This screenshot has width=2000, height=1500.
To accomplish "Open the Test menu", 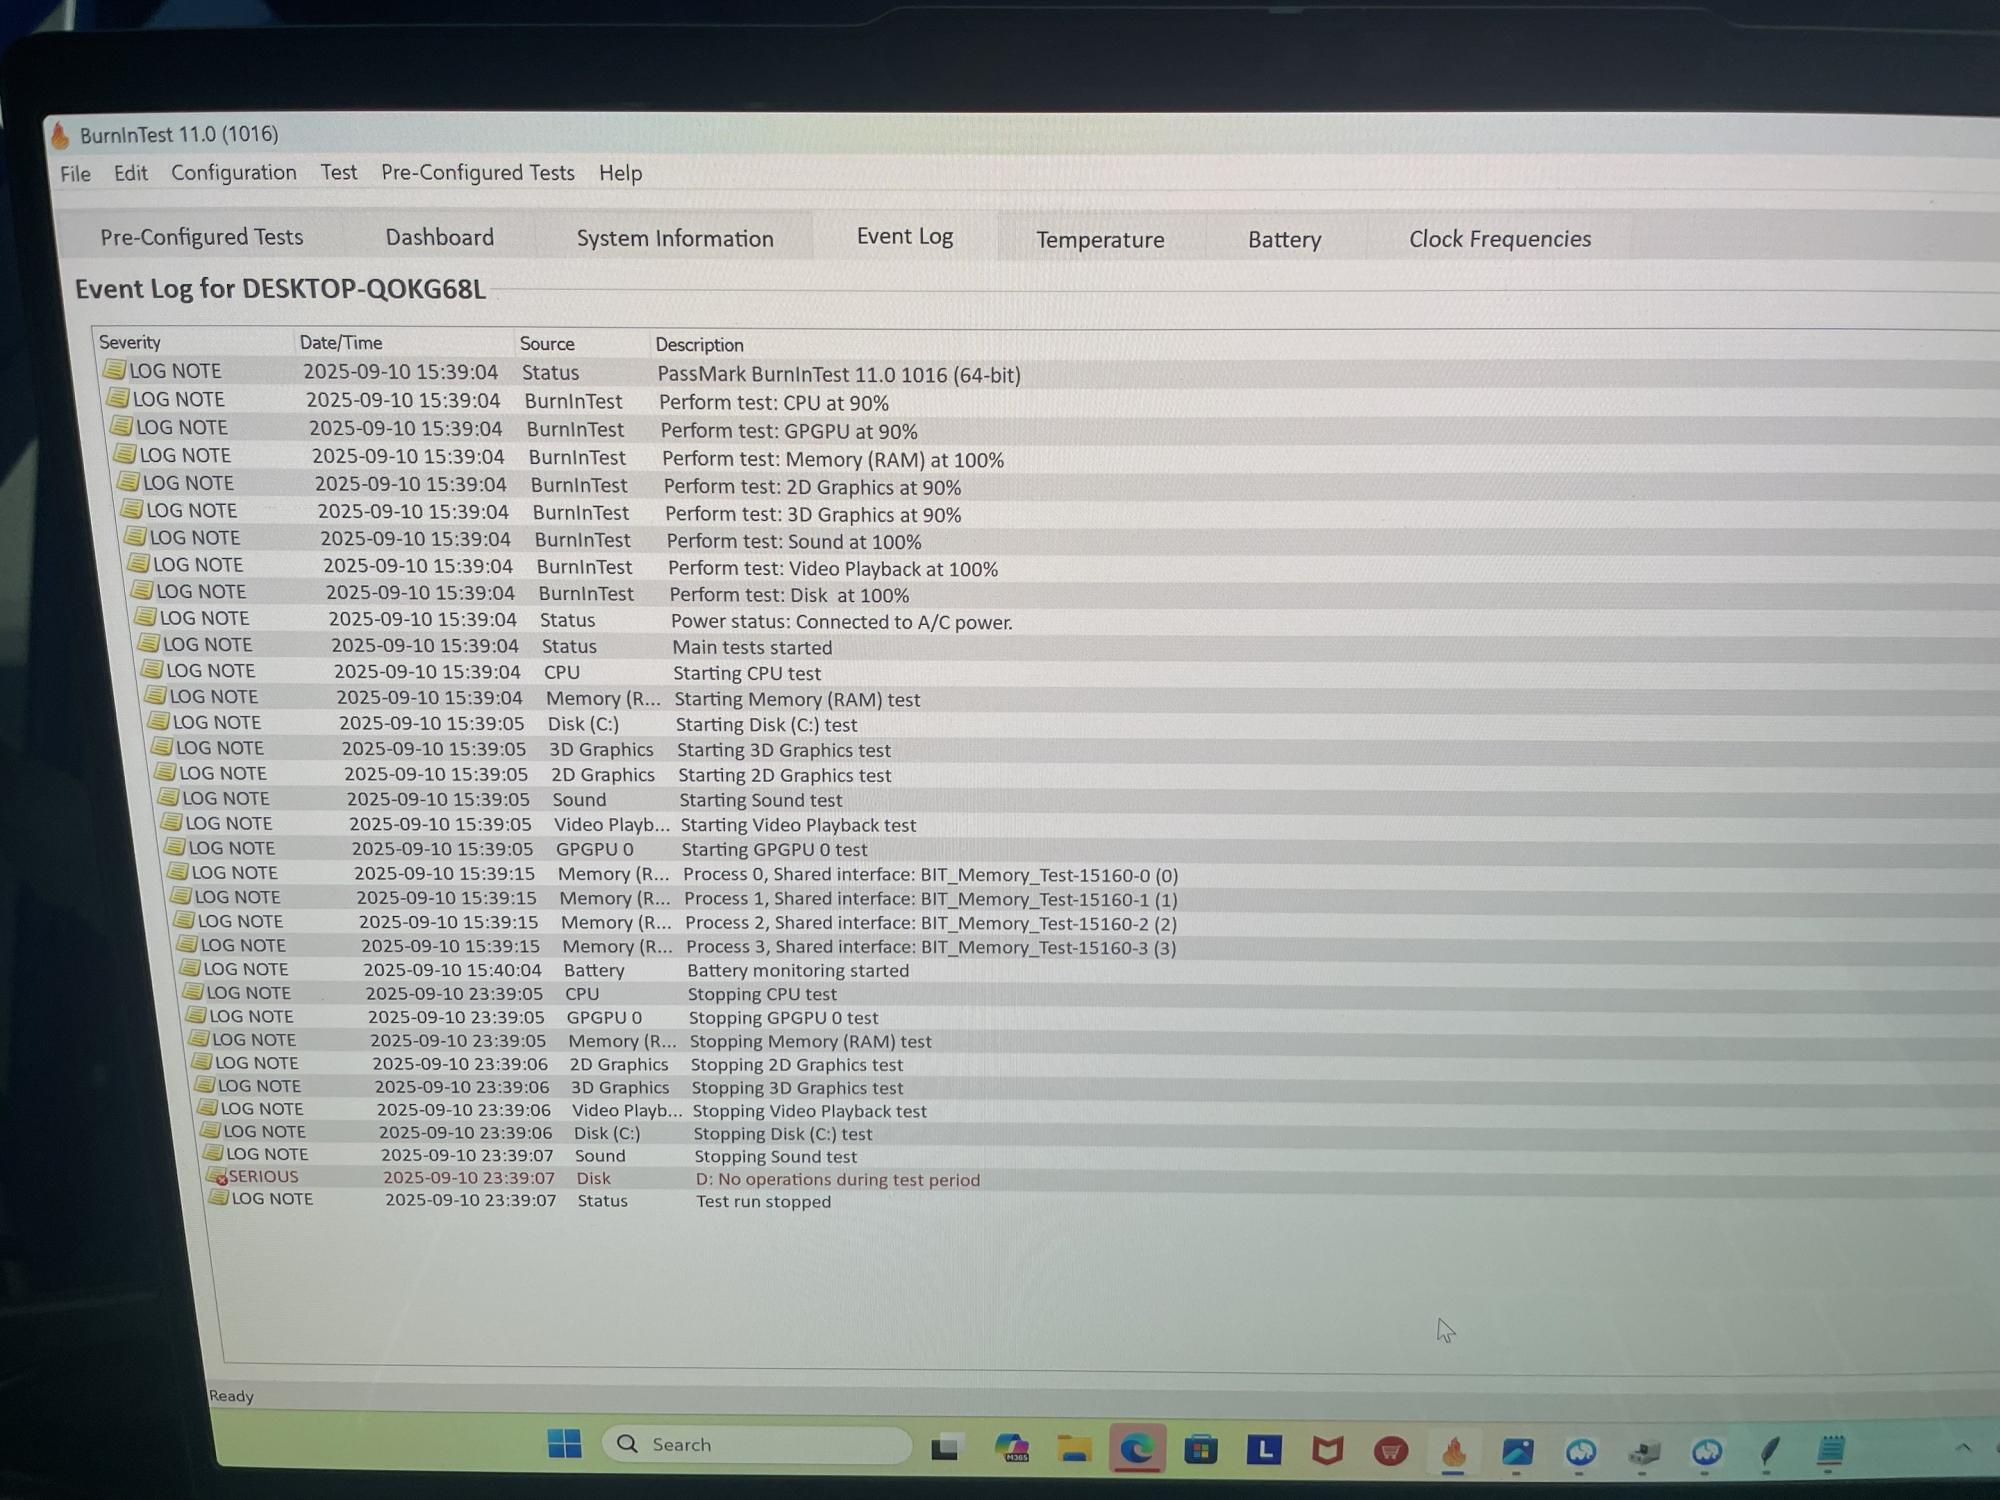I will (339, 172).
